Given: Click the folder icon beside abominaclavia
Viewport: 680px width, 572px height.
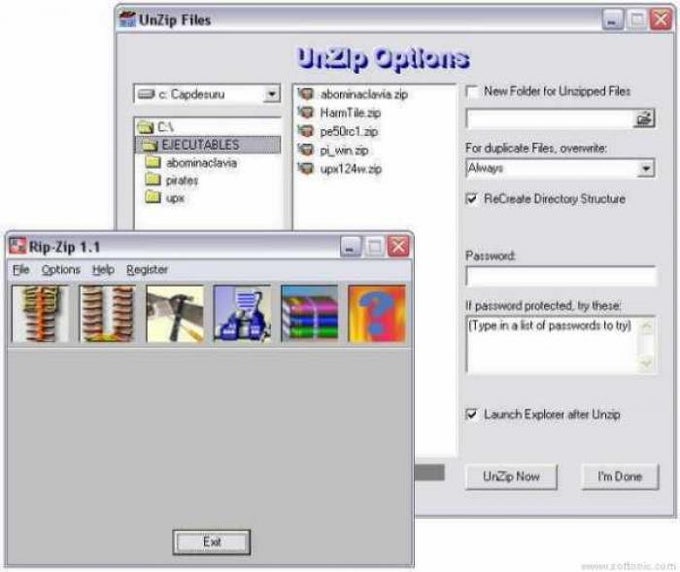Looking at the screenshot, I should click(x=153, y=162).
